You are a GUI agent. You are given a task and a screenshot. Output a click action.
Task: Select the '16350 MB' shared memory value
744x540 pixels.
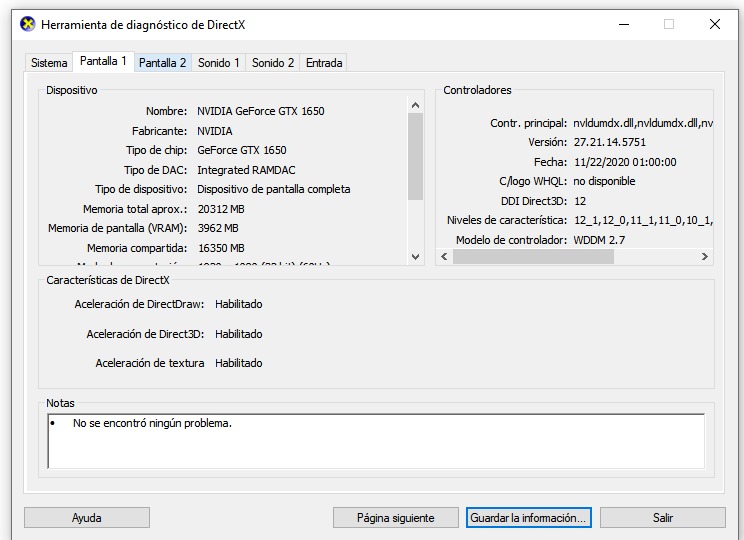coord(221,248)
